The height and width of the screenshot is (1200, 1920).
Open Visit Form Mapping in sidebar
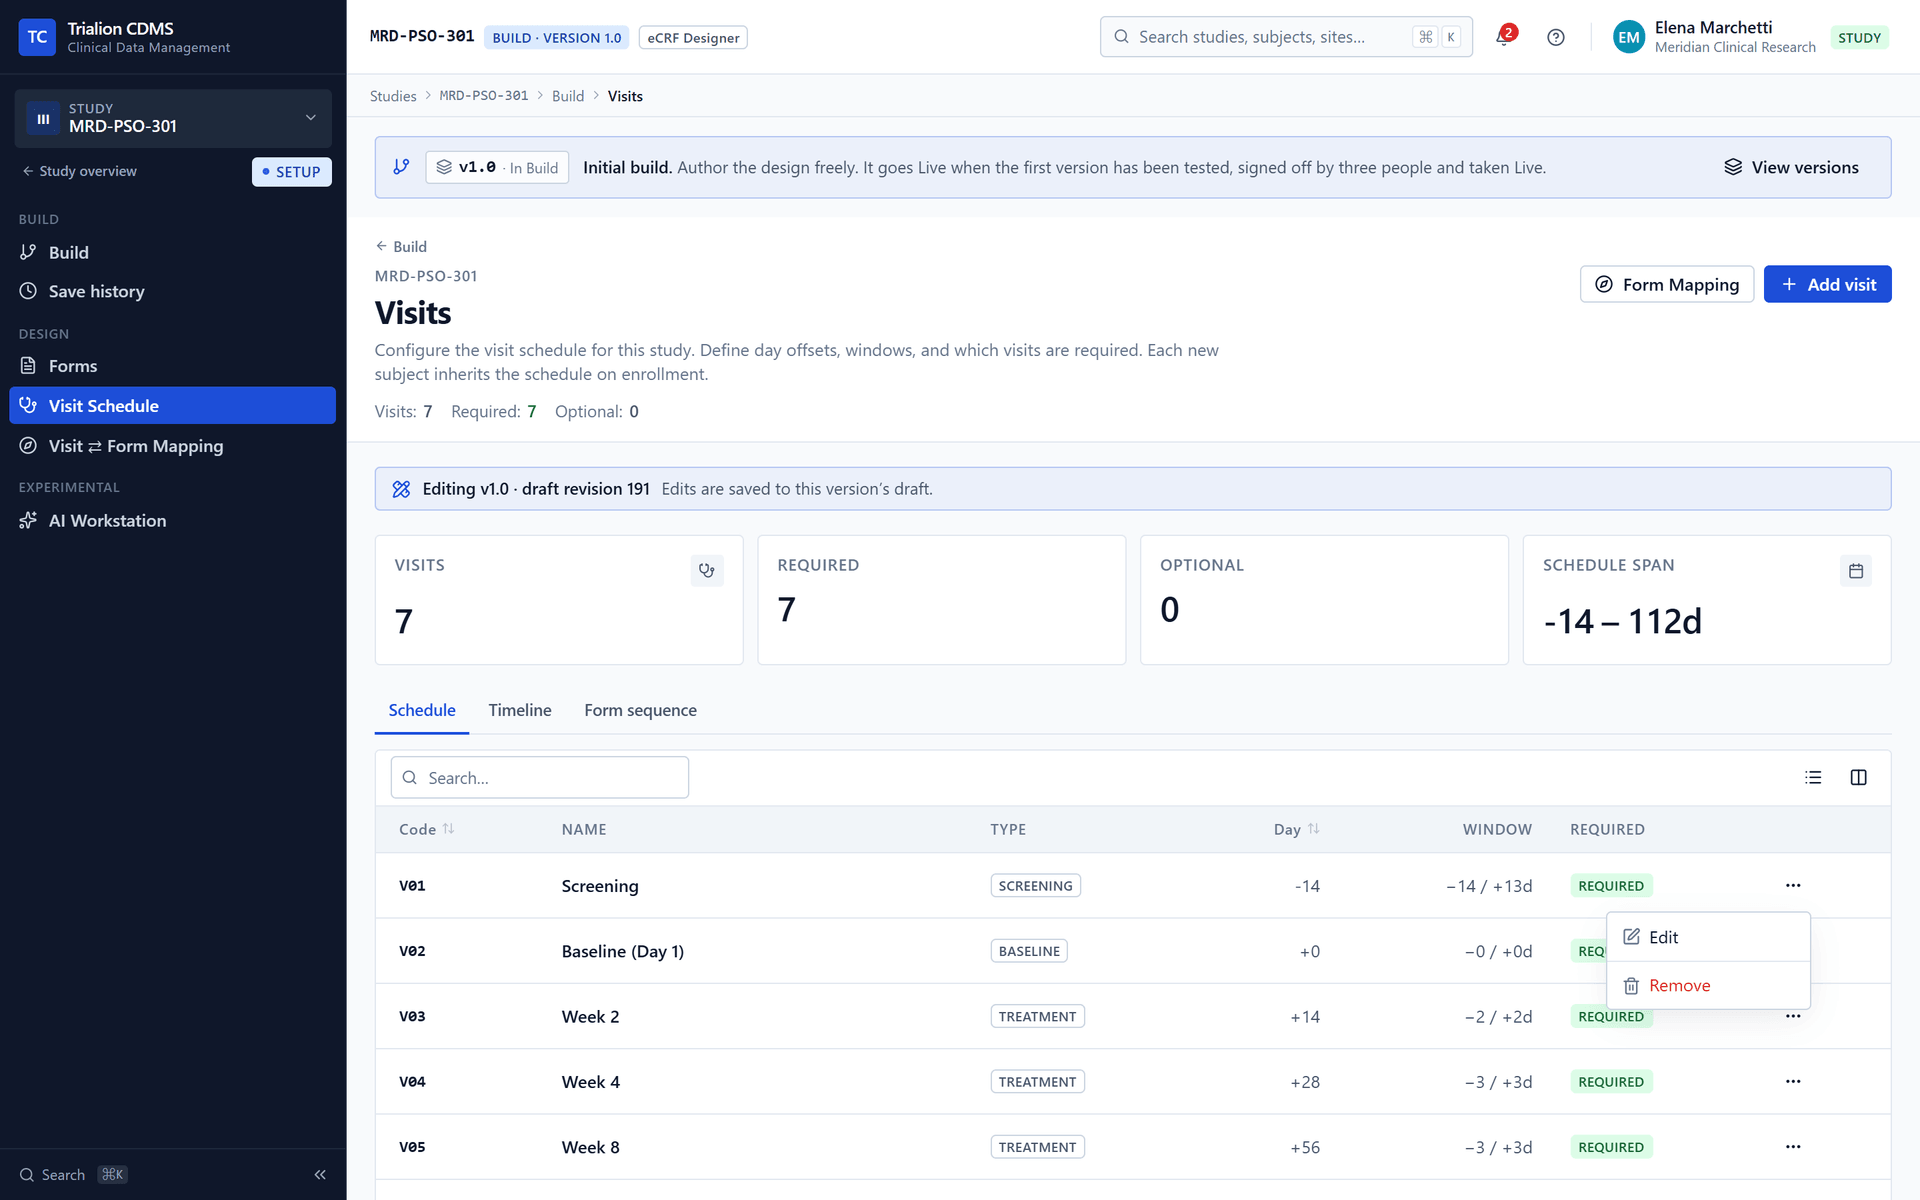click(x=172, y=446)
